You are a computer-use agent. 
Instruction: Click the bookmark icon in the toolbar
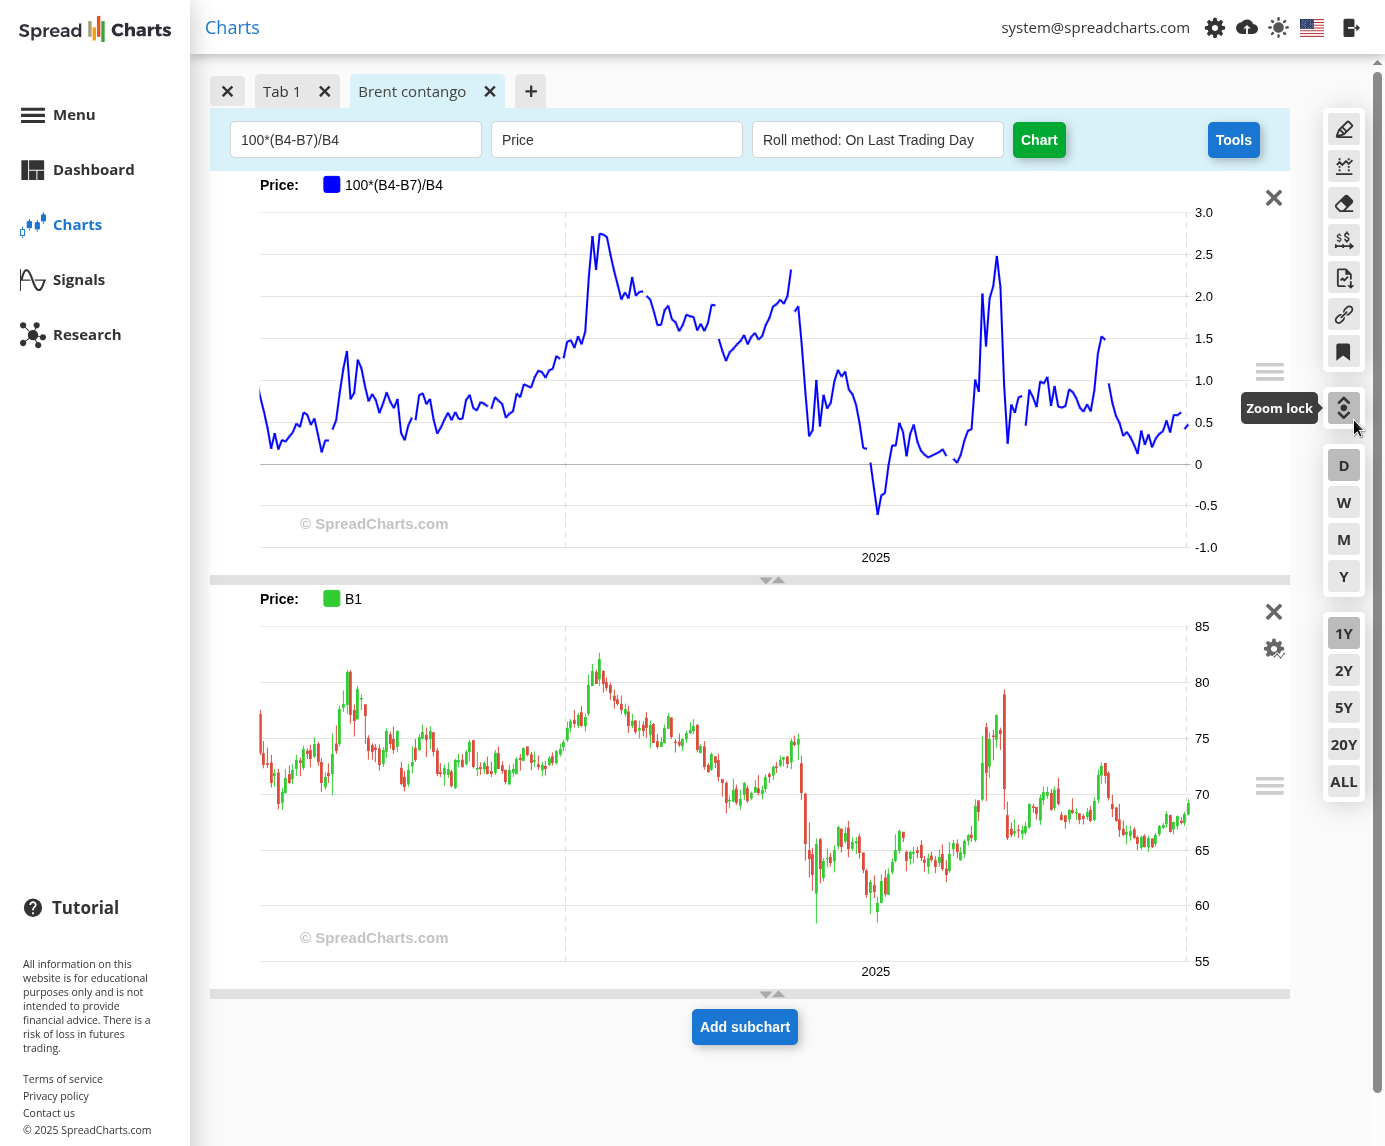pyautogui.click(x=1344, y=352)
